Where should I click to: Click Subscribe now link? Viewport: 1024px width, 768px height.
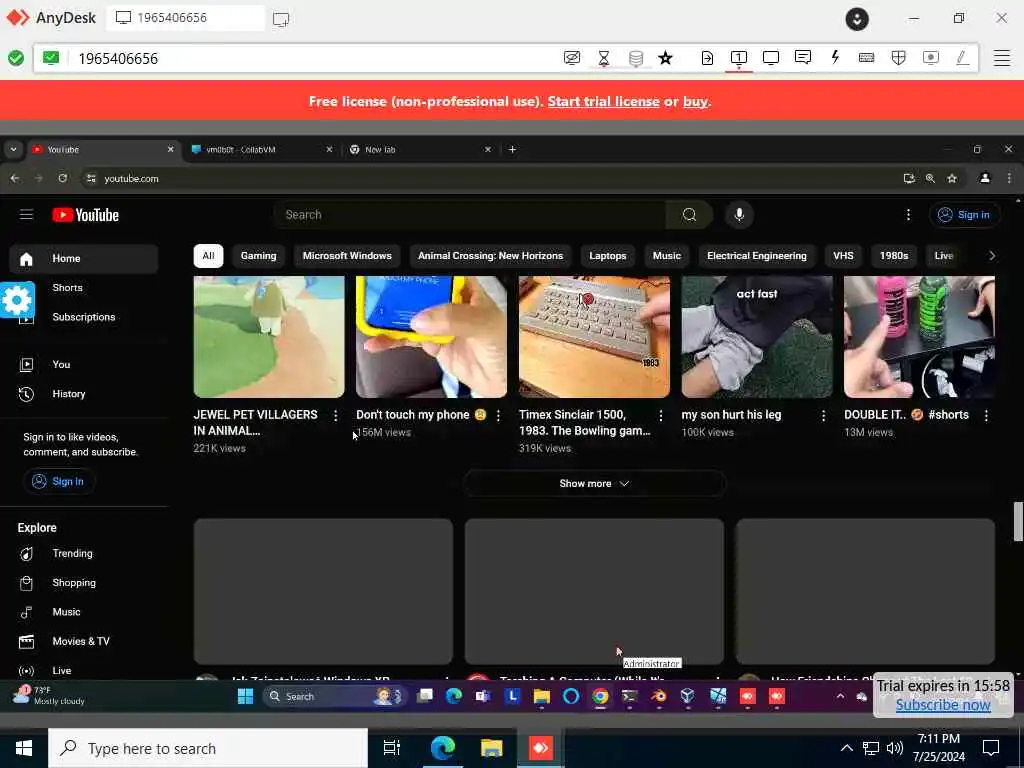coord(943,705)
